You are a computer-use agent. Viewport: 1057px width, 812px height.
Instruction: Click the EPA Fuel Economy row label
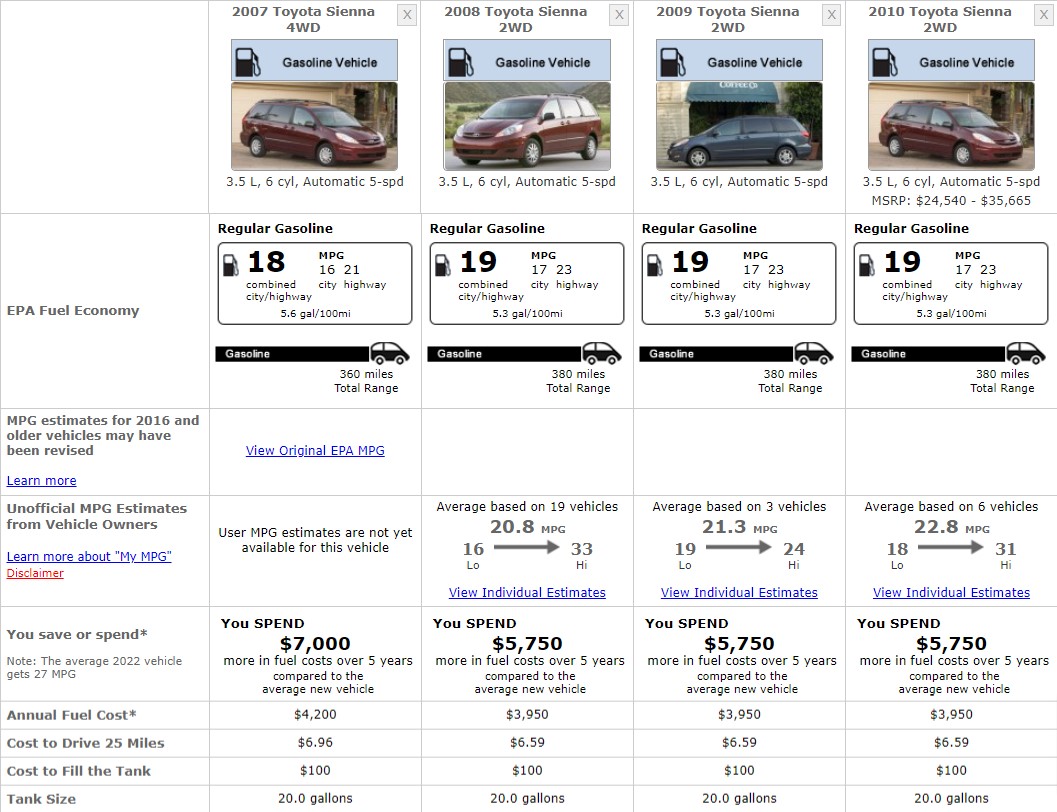(x=73, y=311)
